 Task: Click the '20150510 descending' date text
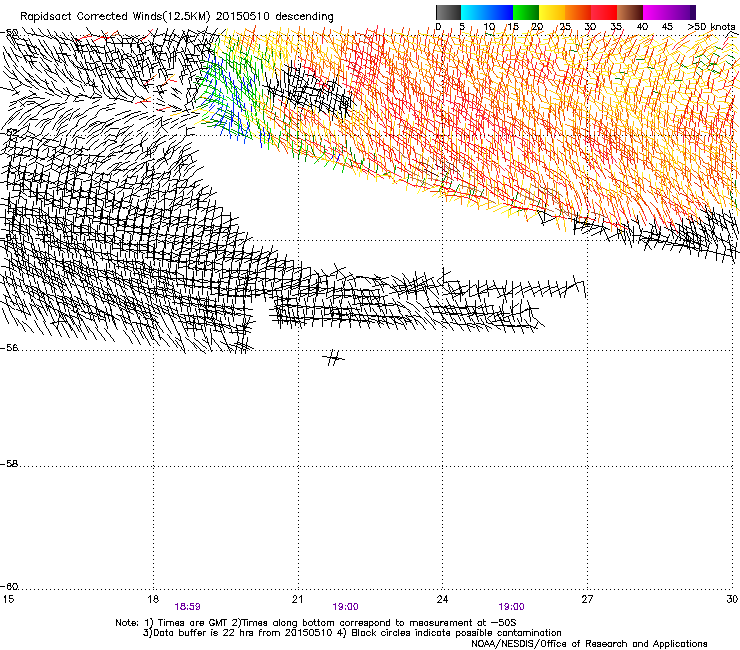(275, 17)
